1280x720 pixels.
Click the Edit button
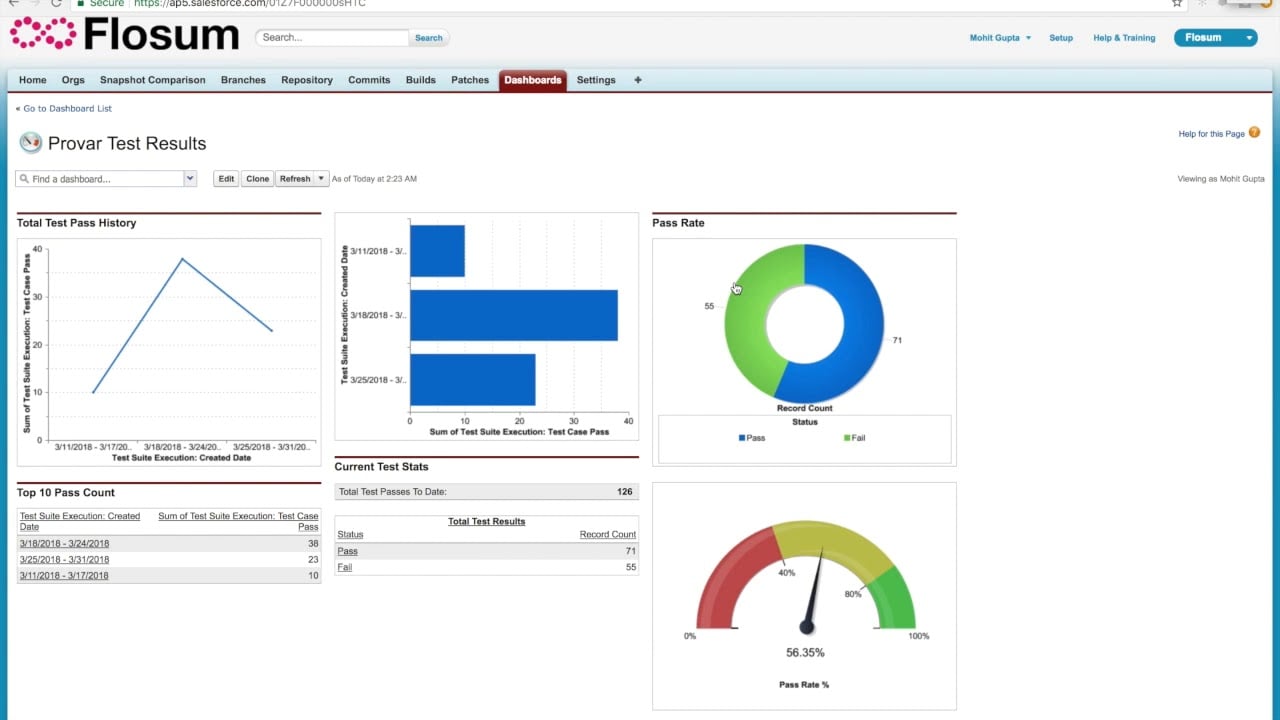226,178
